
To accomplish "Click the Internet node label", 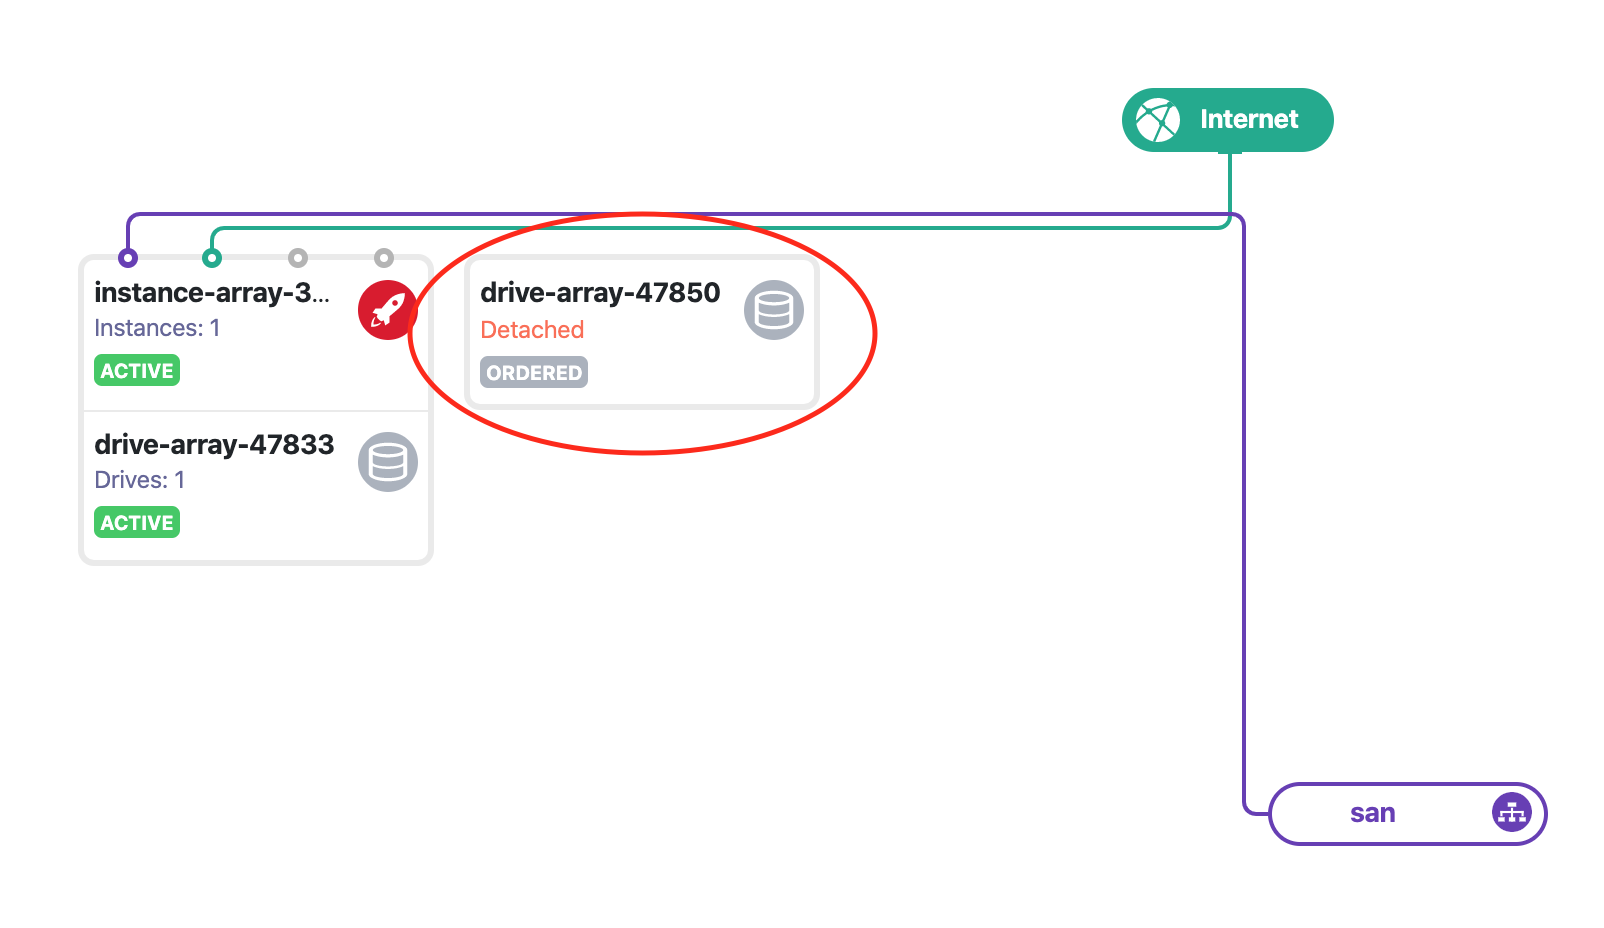I will click(x=1249, y=120).
